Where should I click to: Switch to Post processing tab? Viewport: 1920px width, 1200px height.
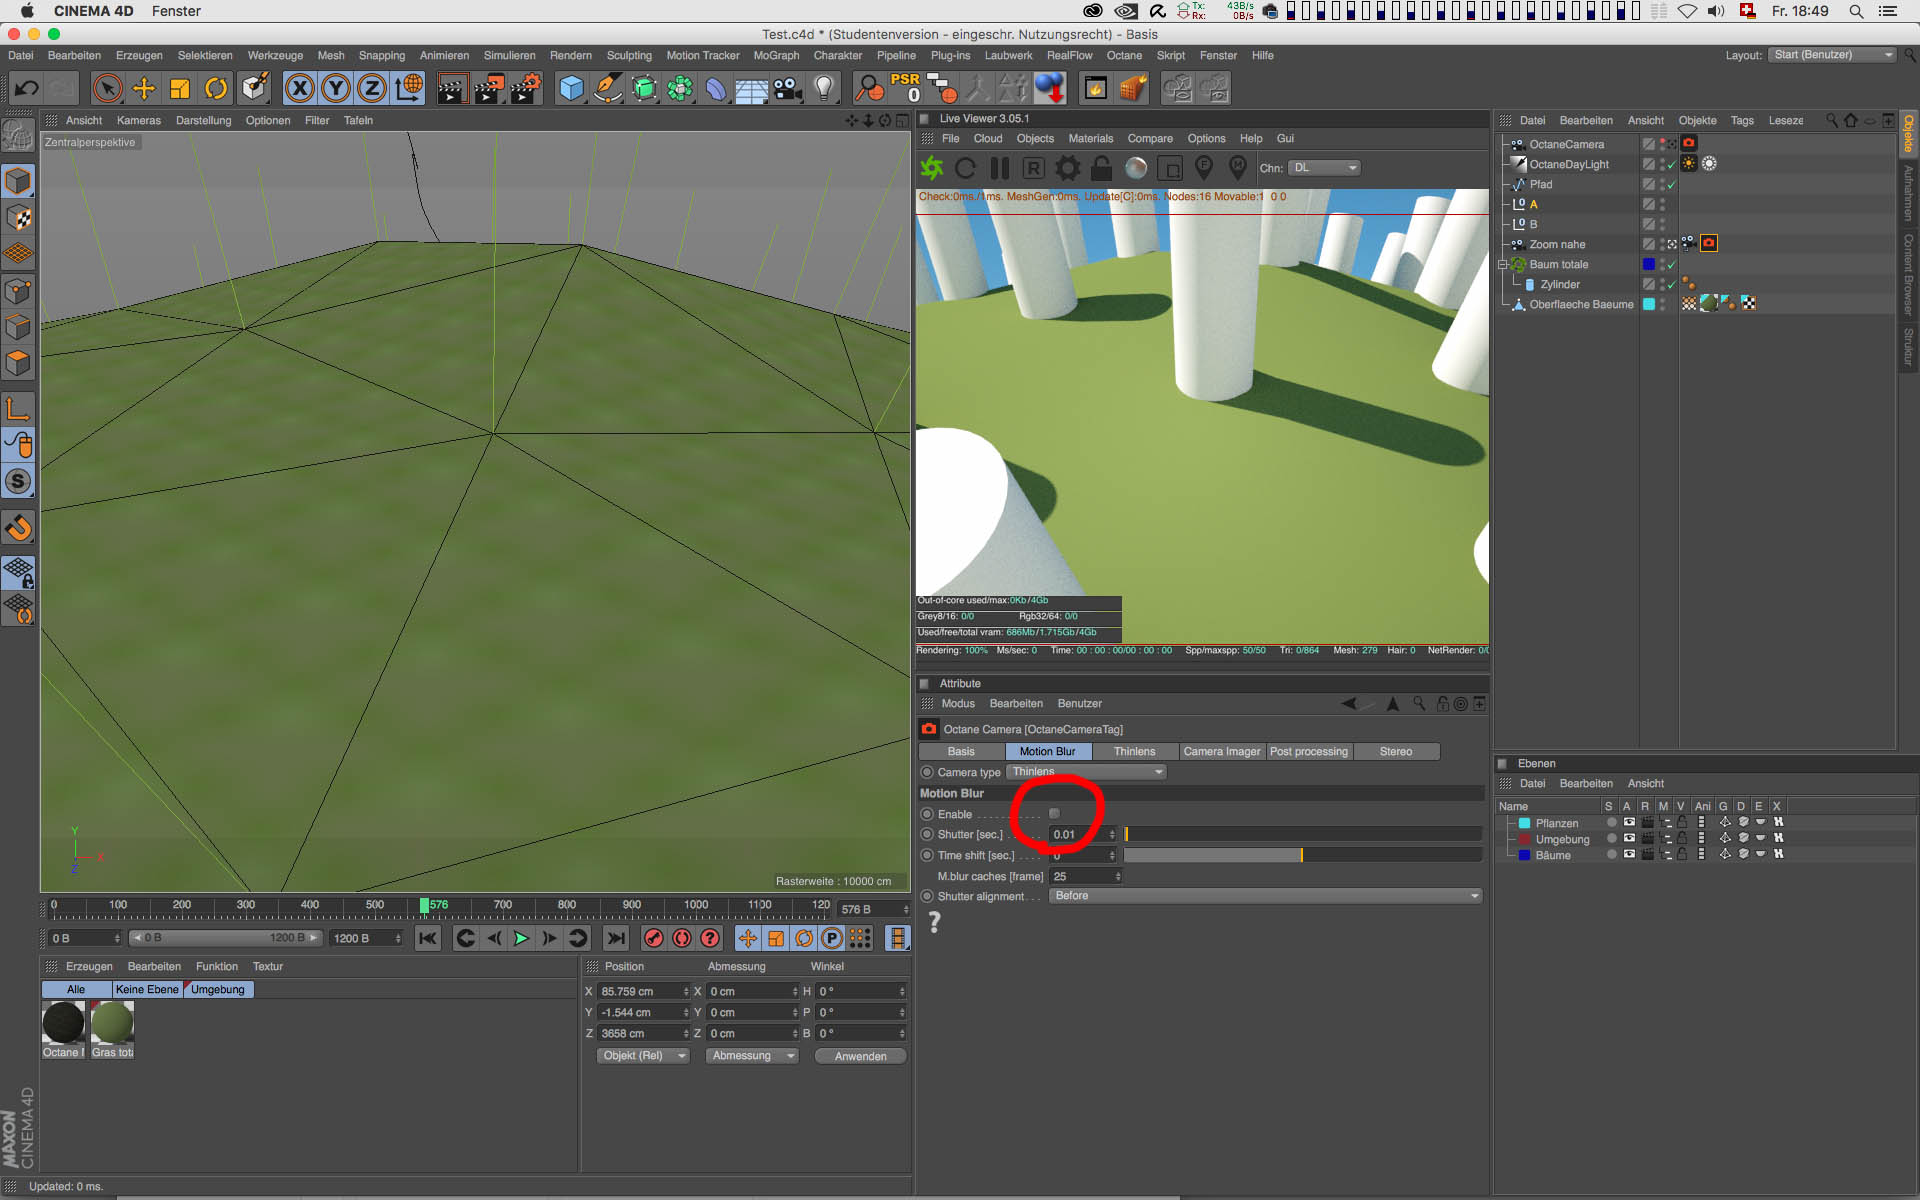pyautogui.click(x=1308, y=752)
